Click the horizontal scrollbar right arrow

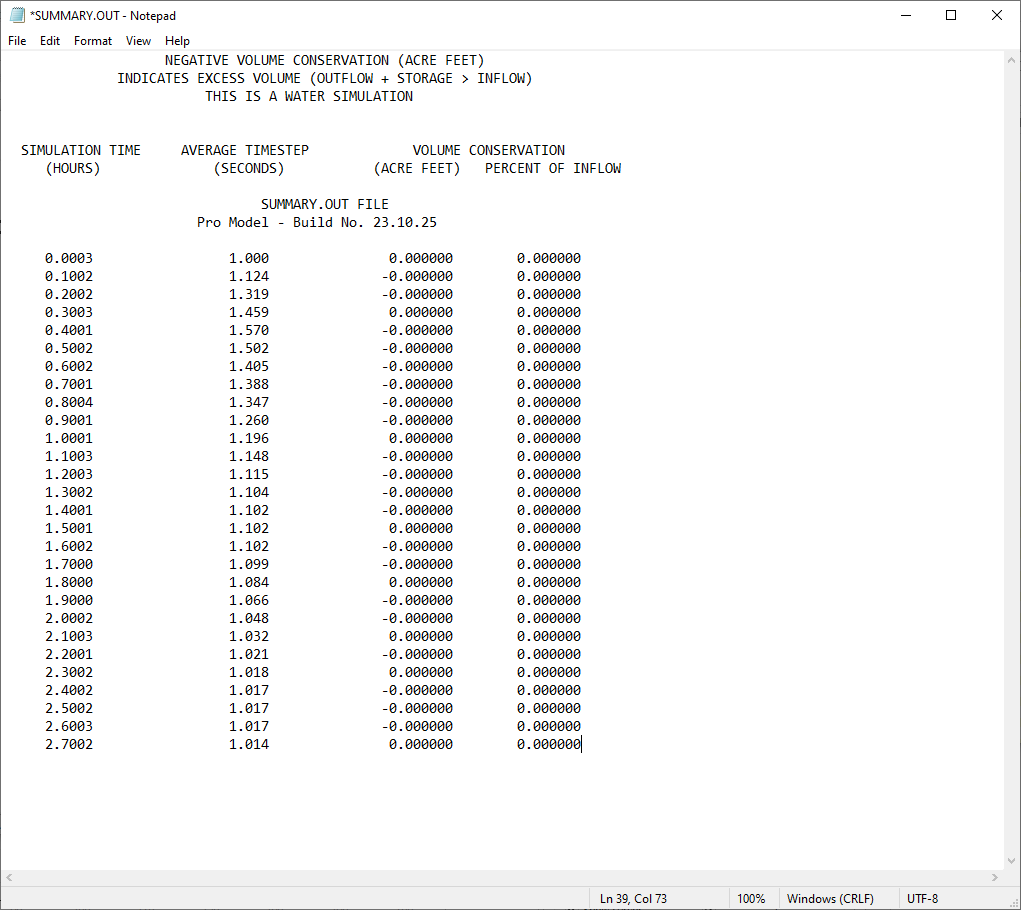996,877
